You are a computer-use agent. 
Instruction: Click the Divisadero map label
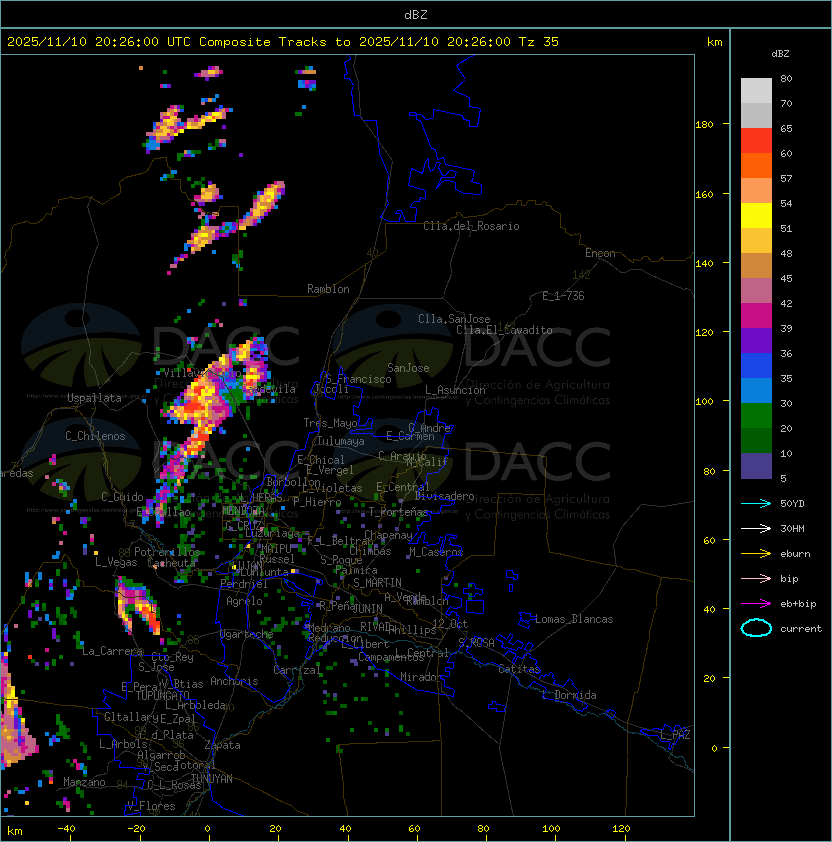click(x=444, y=496)
